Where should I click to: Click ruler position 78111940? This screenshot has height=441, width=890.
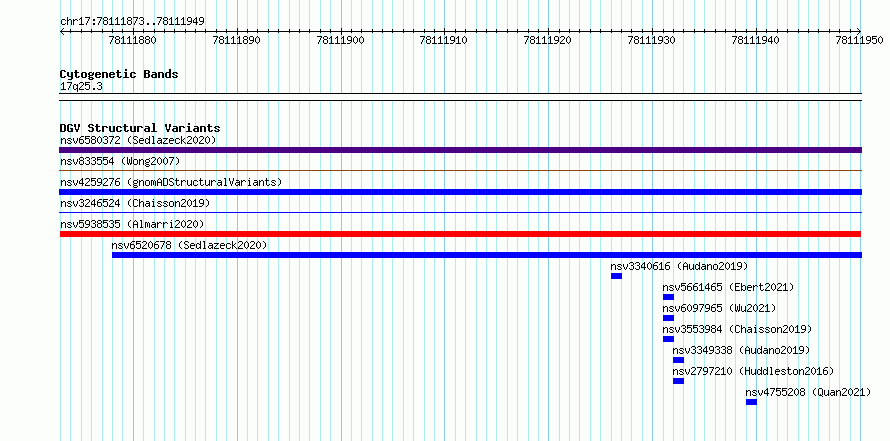[756, 40]
